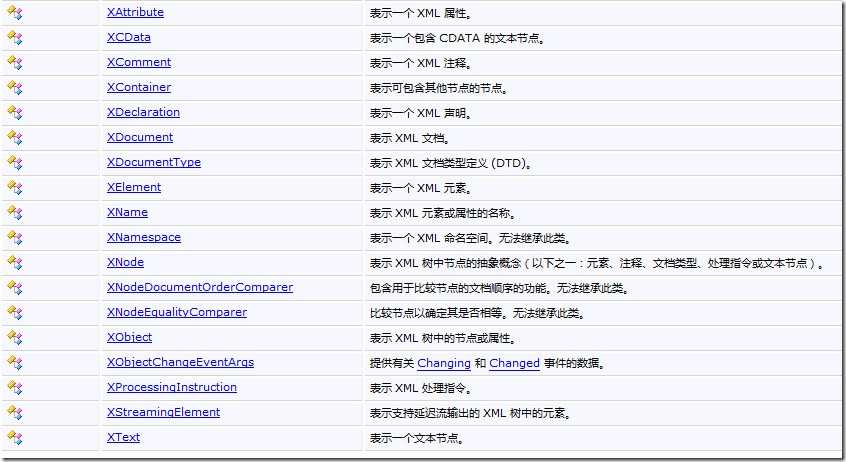Click the class icon beside XStreamingElement
The width and height of the screenshot is (846, 462).
[15, 413]
